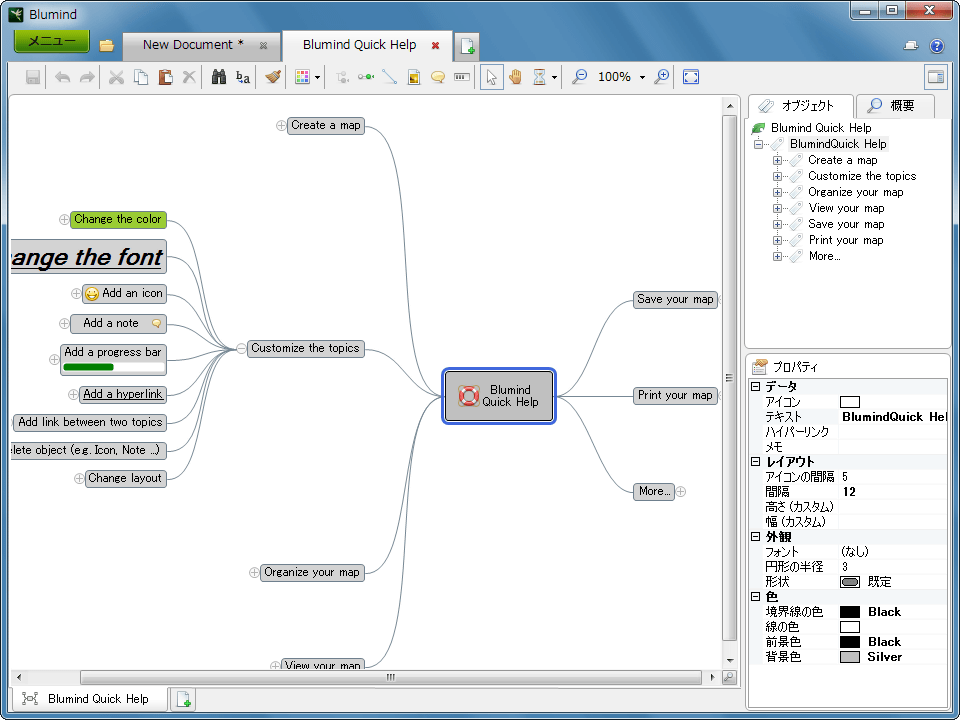This screenshot has width=960, height=720.
Task: Collapse the レイアウト property section
Action: tap(756, 462)
